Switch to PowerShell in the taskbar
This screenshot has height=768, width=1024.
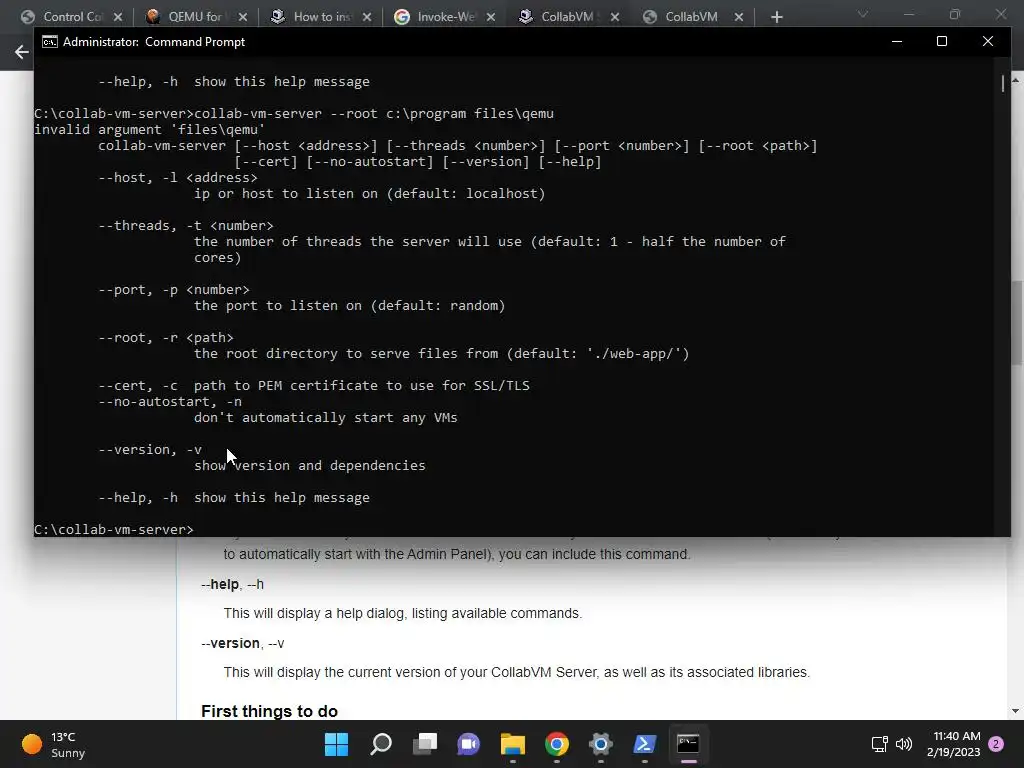tap(645, 744)
